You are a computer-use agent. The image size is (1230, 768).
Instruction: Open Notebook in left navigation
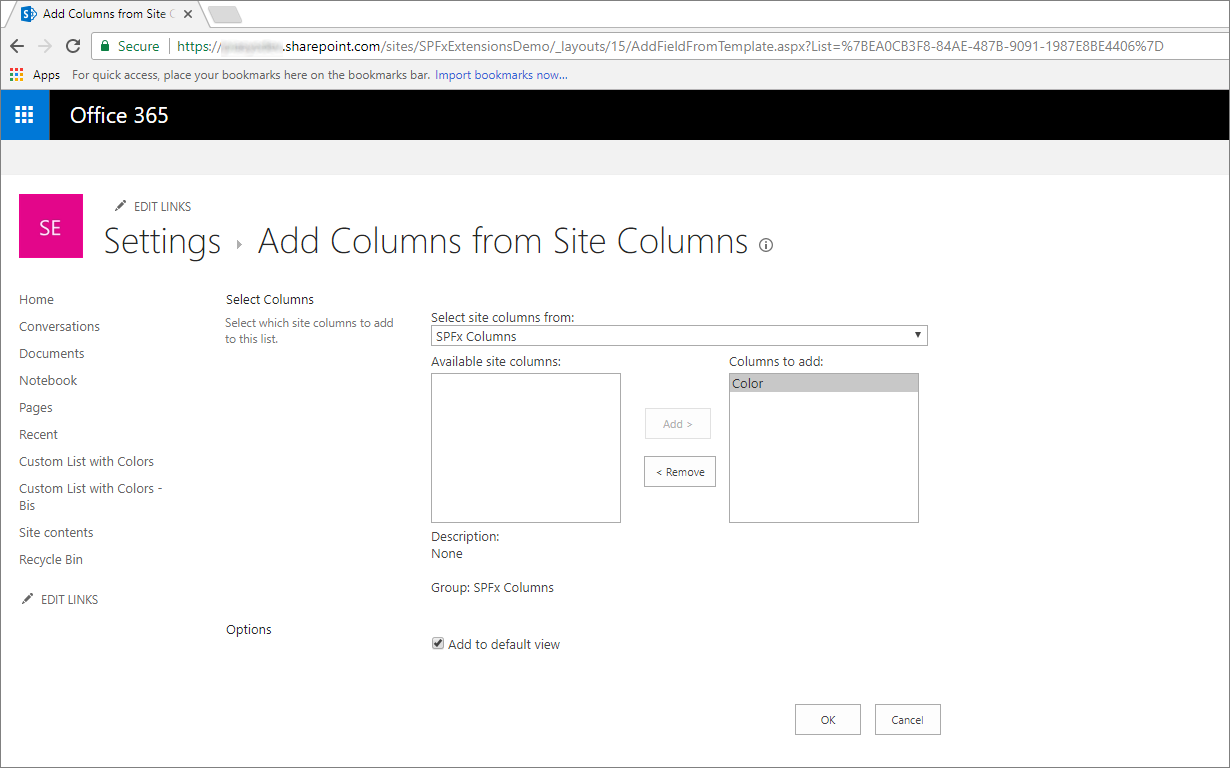click(48, 380)
